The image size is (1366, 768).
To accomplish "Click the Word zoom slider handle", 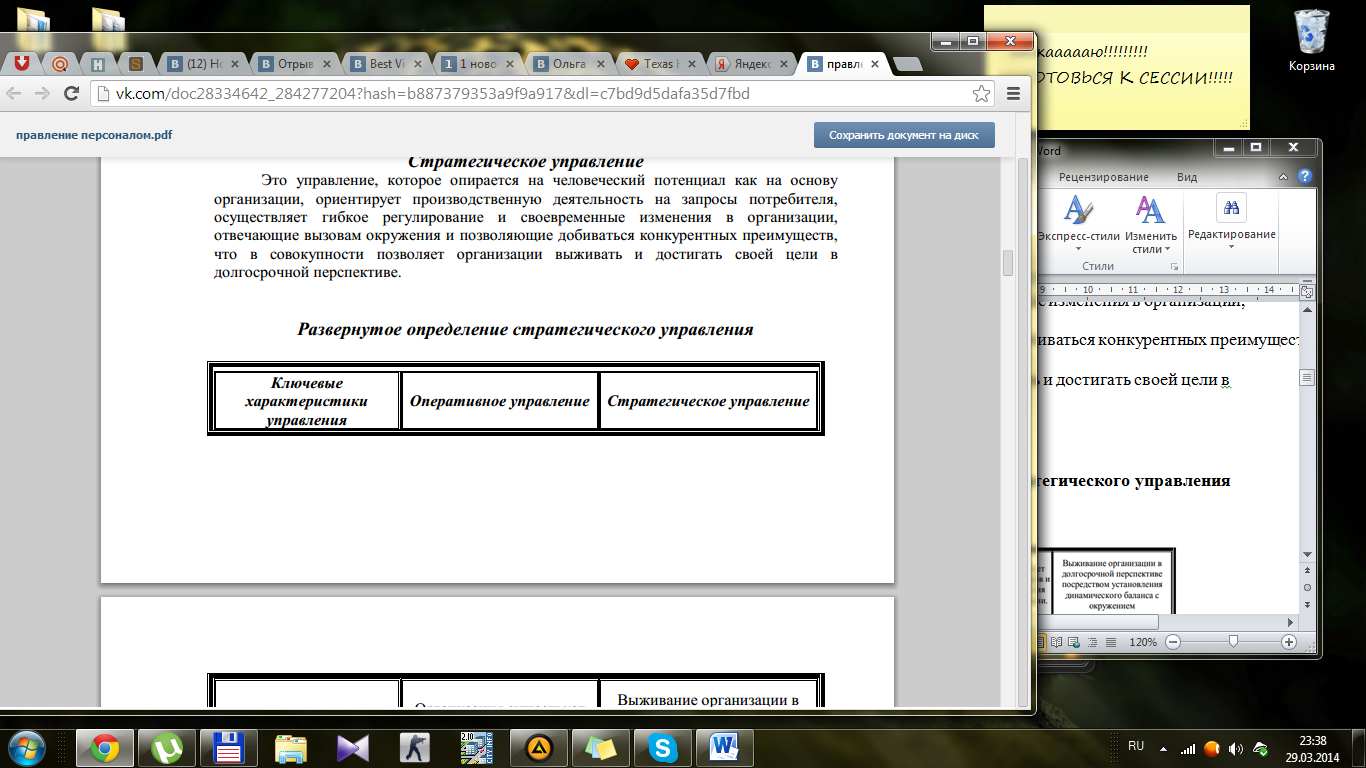I will pyautogui.click(x=1234, y=642).
